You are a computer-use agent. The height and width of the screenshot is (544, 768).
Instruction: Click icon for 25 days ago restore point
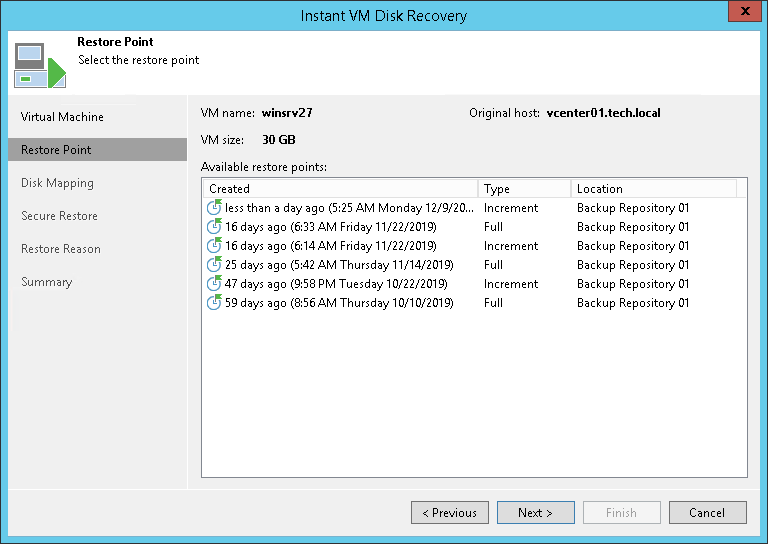click(x=214, y=265)
